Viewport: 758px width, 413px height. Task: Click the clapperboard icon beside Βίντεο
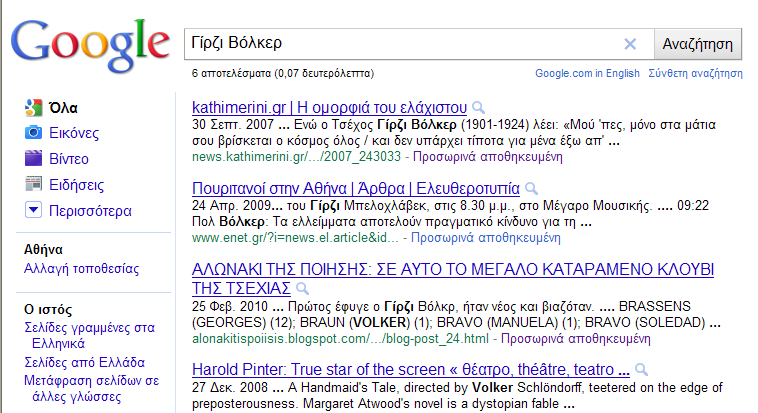tap(33, 158)
